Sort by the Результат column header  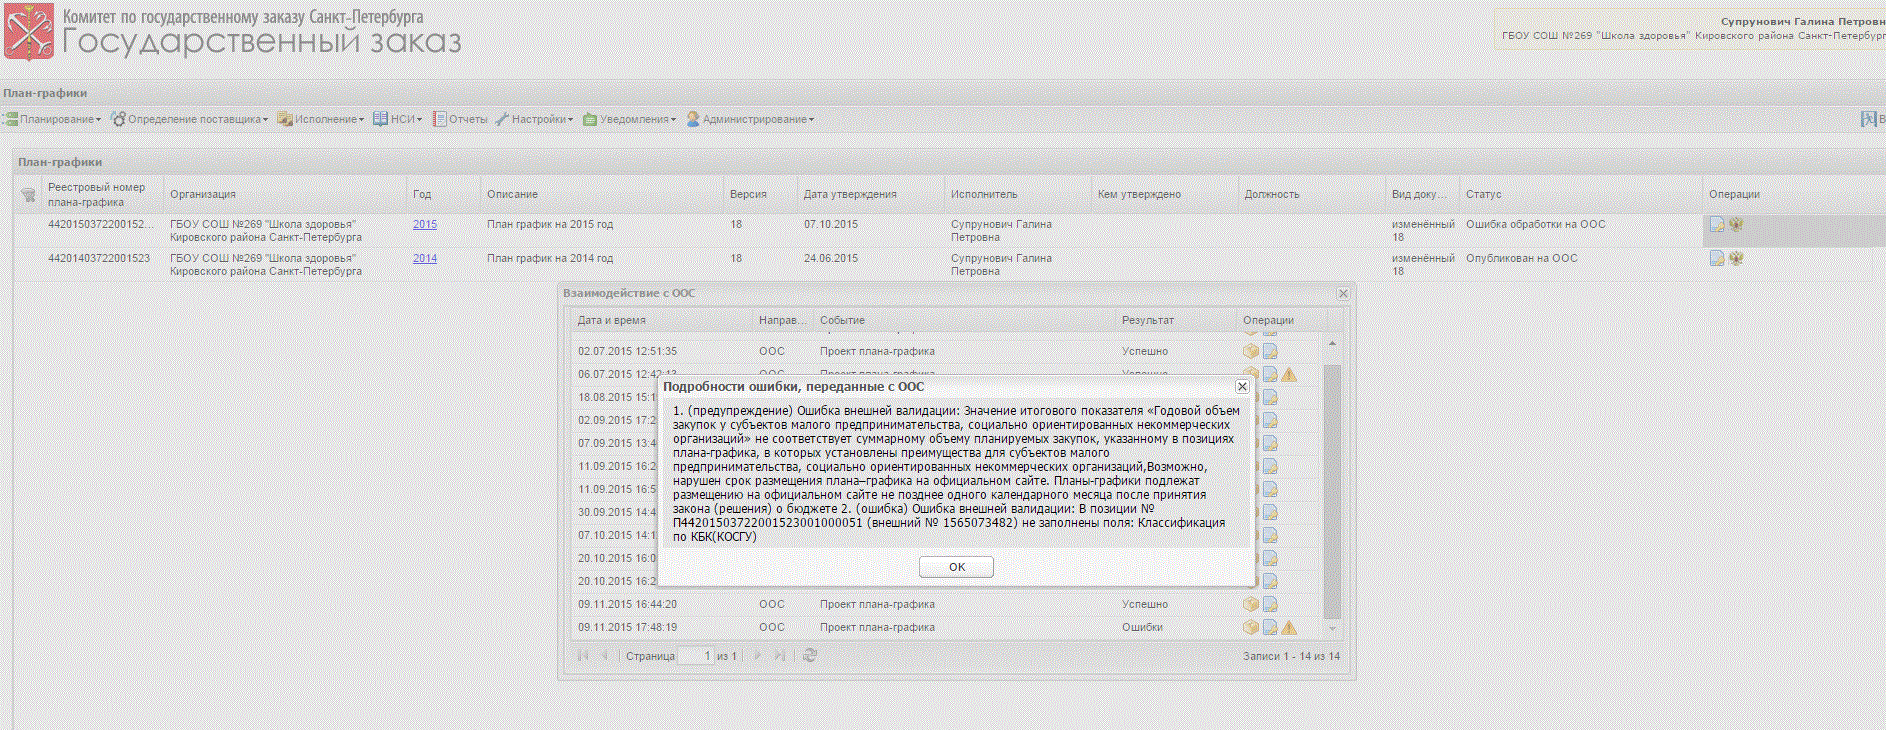pyautogui.click(x=1176, y=320)
